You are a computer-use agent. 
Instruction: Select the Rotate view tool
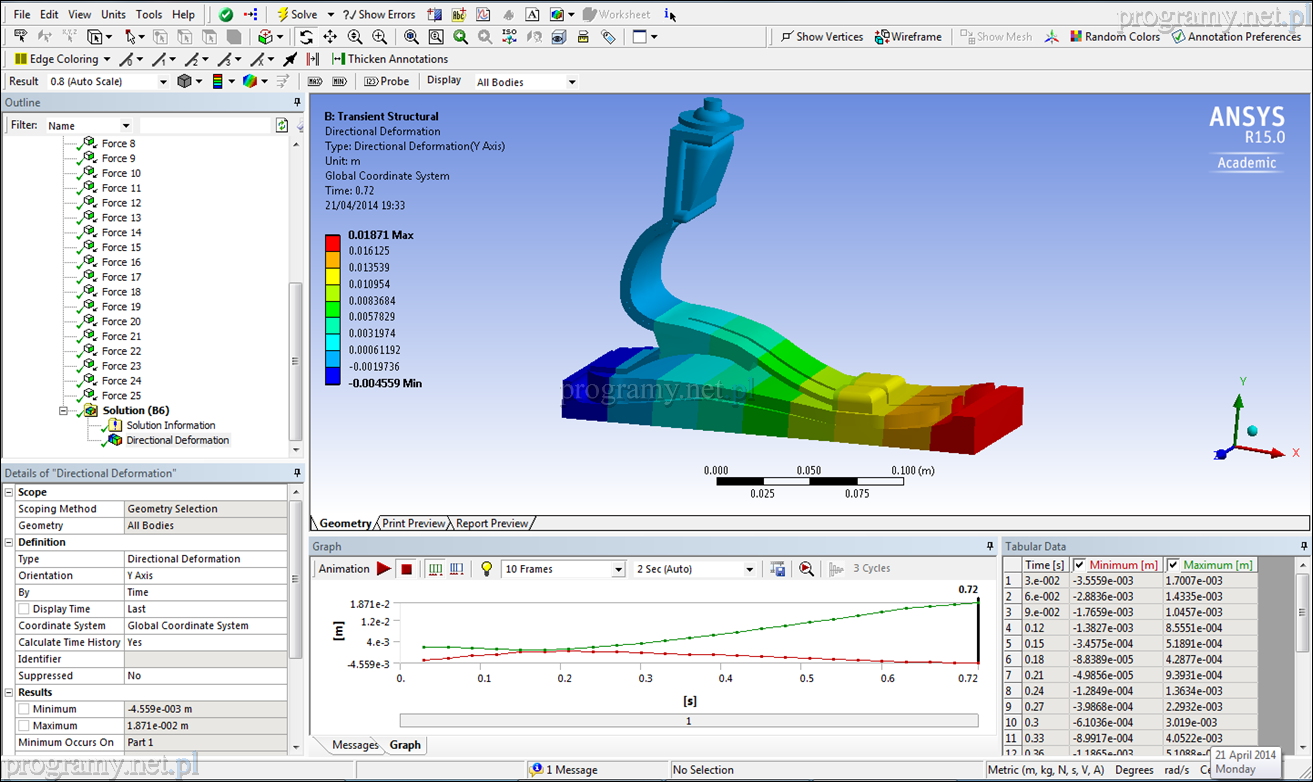point(306,37)
